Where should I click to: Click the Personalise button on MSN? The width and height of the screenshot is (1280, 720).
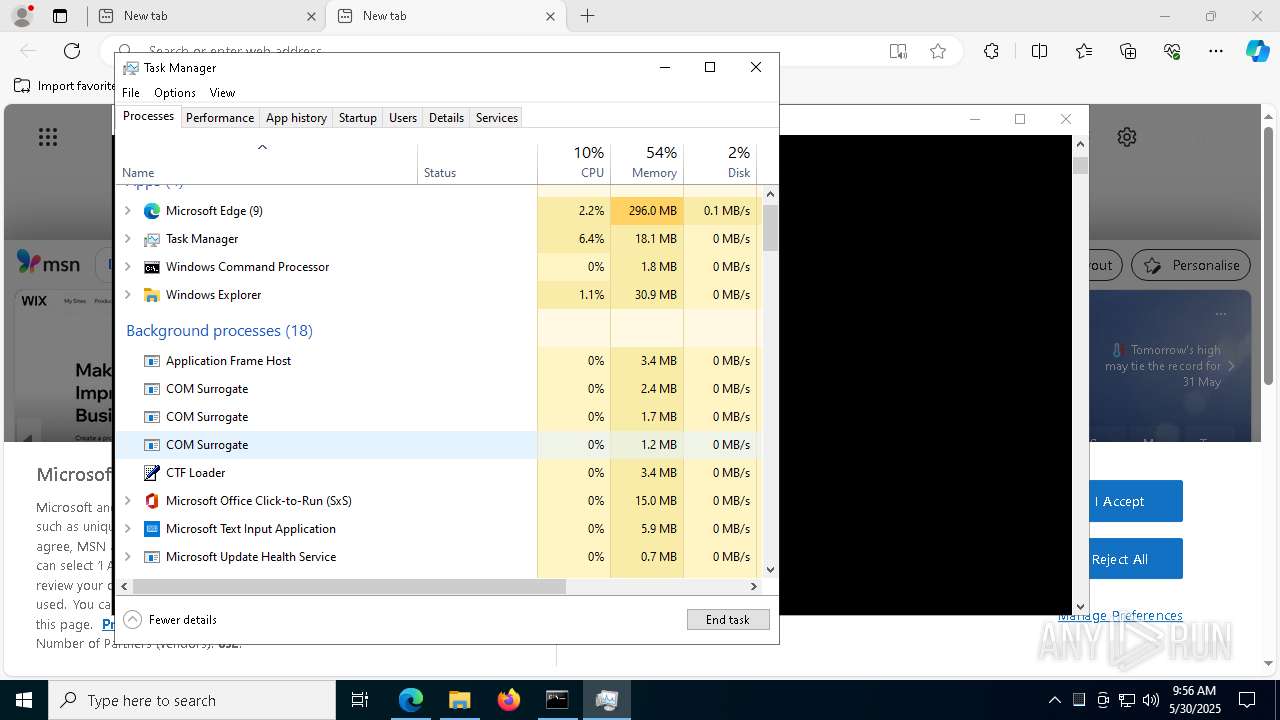tap(1191, 265)
